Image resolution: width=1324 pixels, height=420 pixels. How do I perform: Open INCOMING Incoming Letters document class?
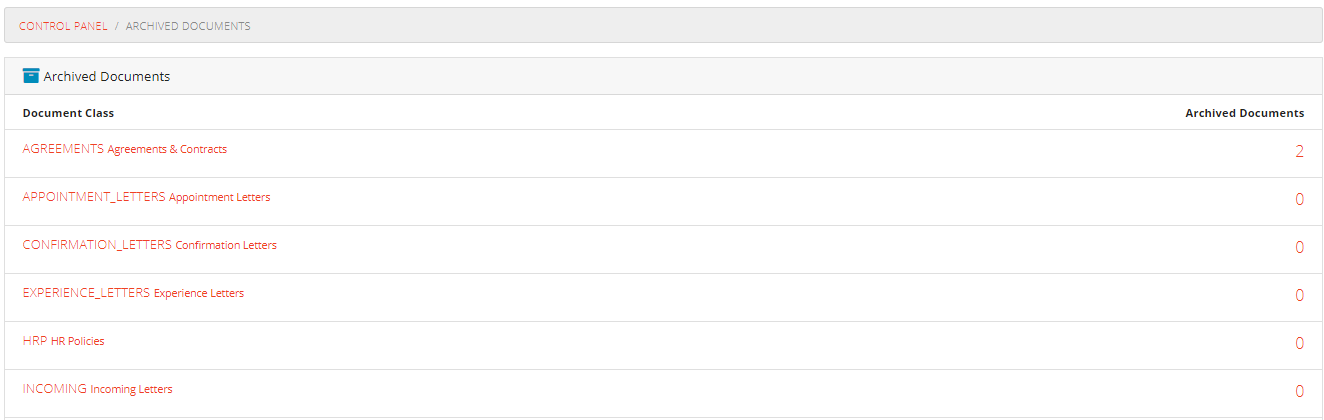[x=97, y=389]
